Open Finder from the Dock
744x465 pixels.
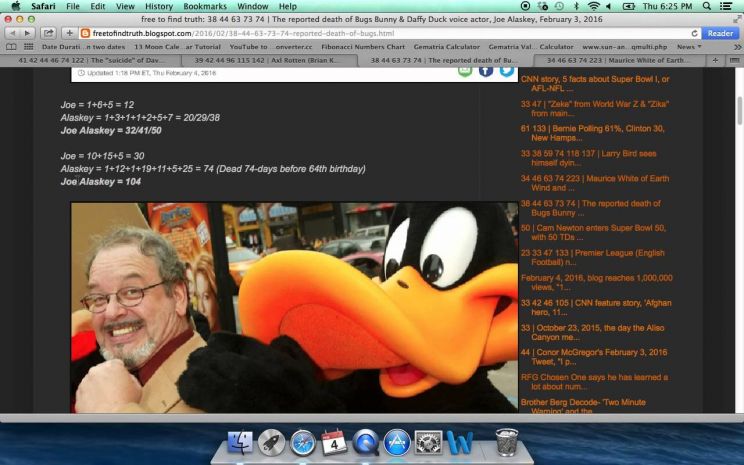[x=240, y=442]
